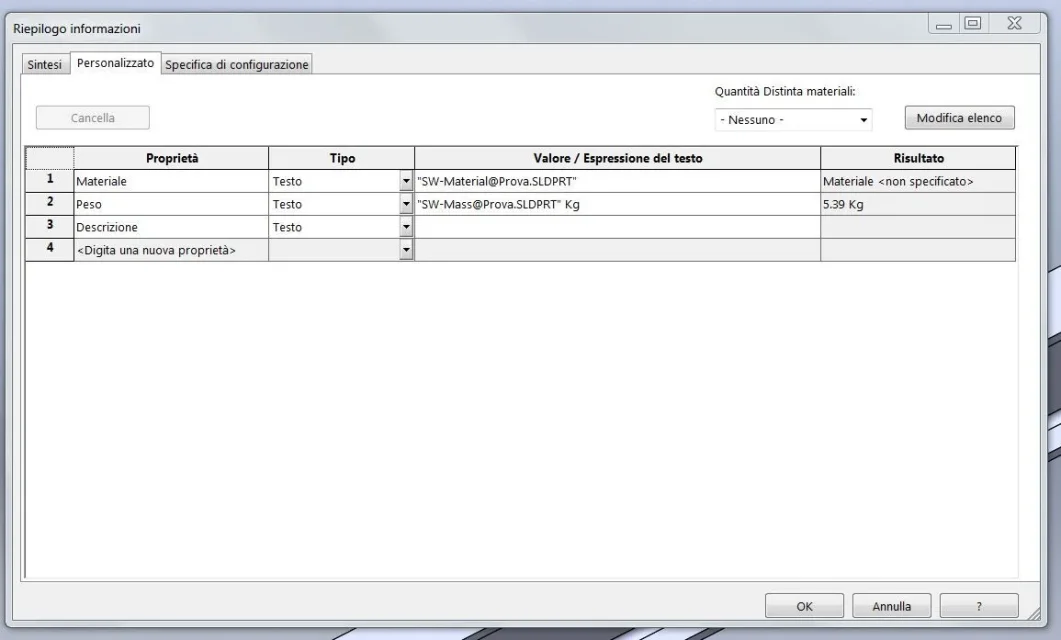Screen dimensions: 1061x640
Task: Select row header number 4
Action: (x=49, y=250)
